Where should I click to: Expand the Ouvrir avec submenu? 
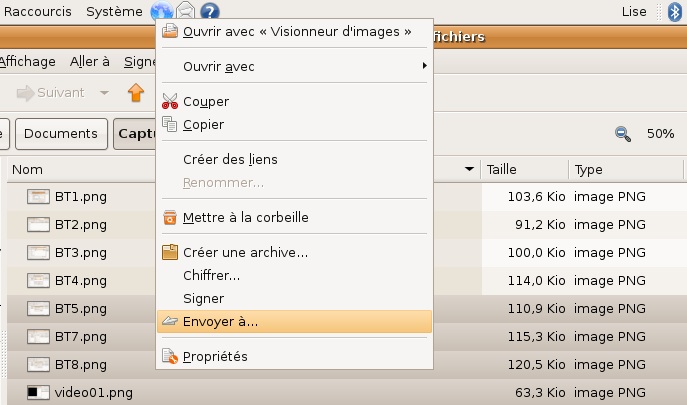point(300,66)
